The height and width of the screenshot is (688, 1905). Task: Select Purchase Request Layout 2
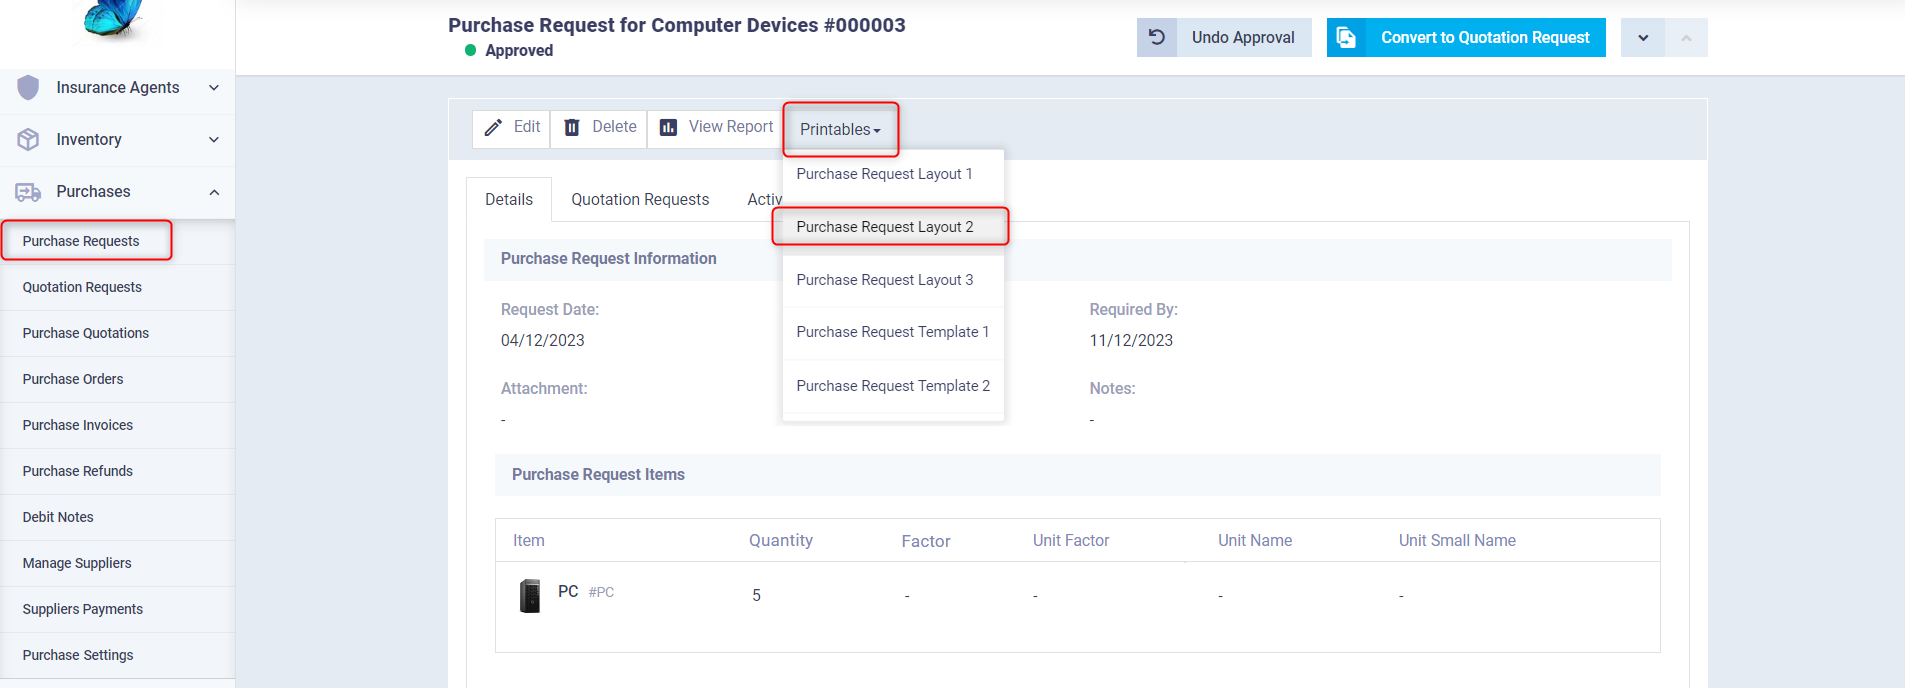click(885, 227)
